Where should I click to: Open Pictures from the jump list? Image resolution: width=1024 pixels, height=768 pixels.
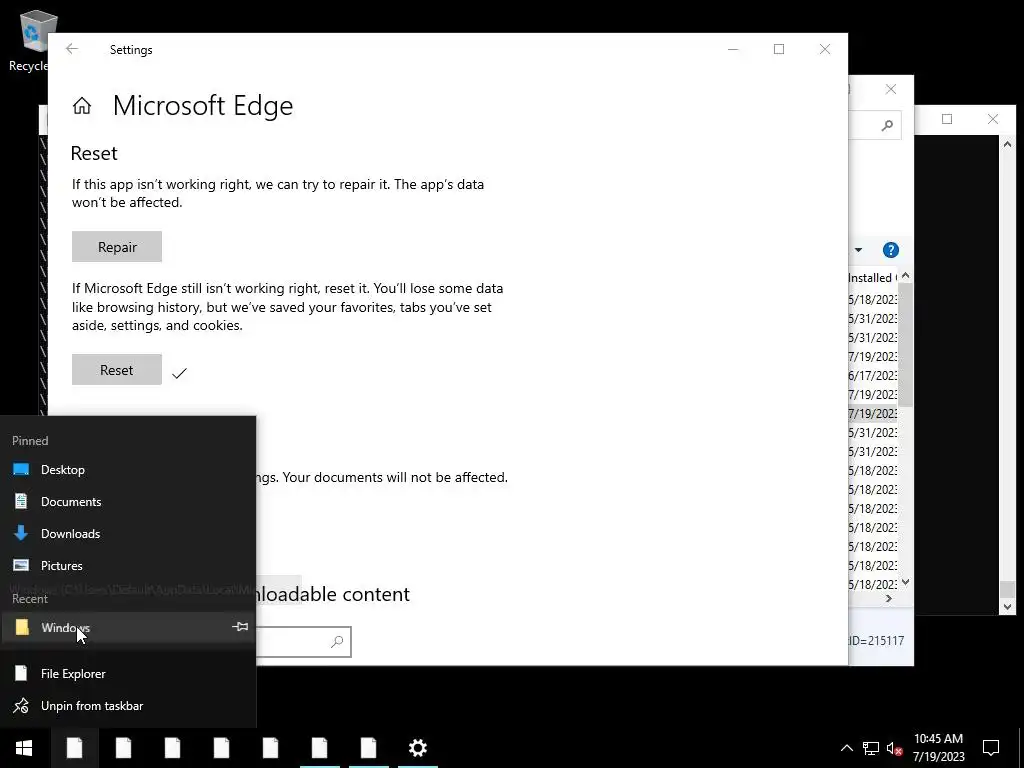(x=128, y=566)
